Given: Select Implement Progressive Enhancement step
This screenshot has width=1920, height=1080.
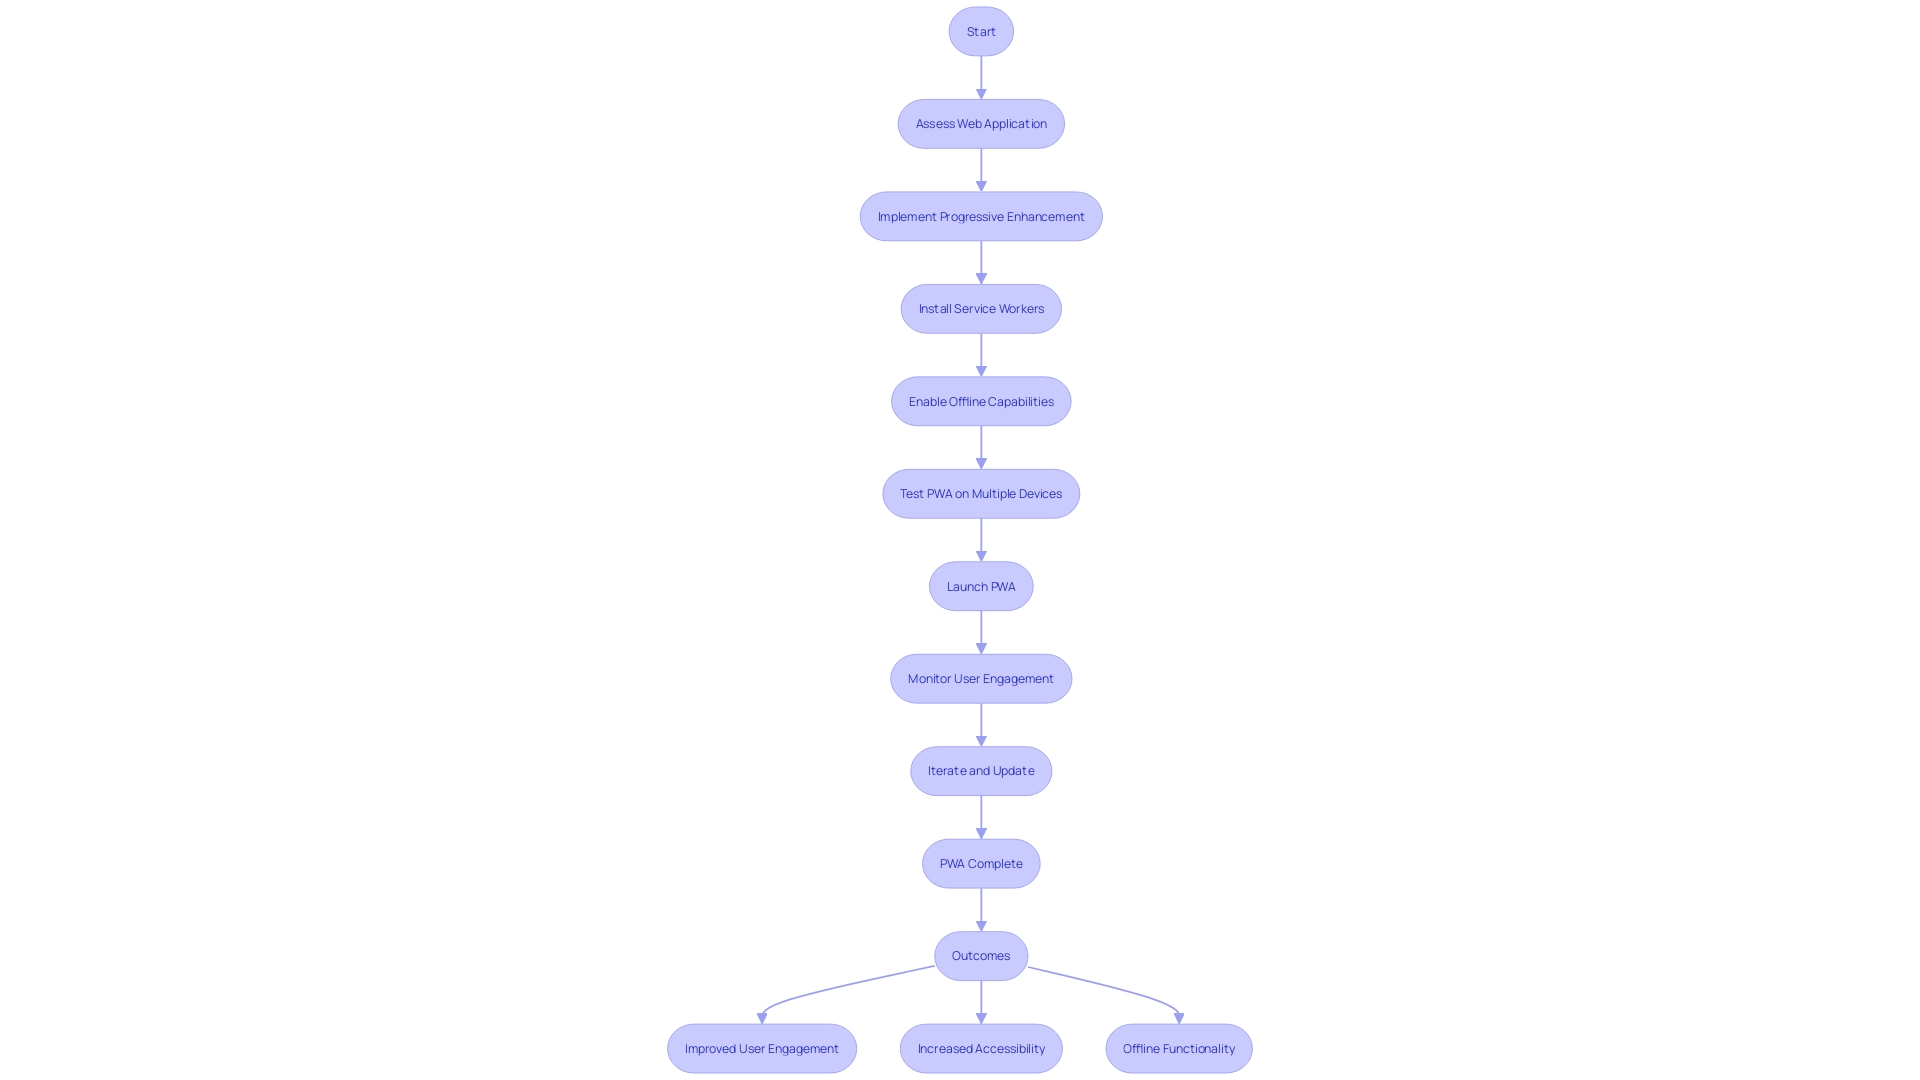Looking at the screenshot, I should [980, 215].
